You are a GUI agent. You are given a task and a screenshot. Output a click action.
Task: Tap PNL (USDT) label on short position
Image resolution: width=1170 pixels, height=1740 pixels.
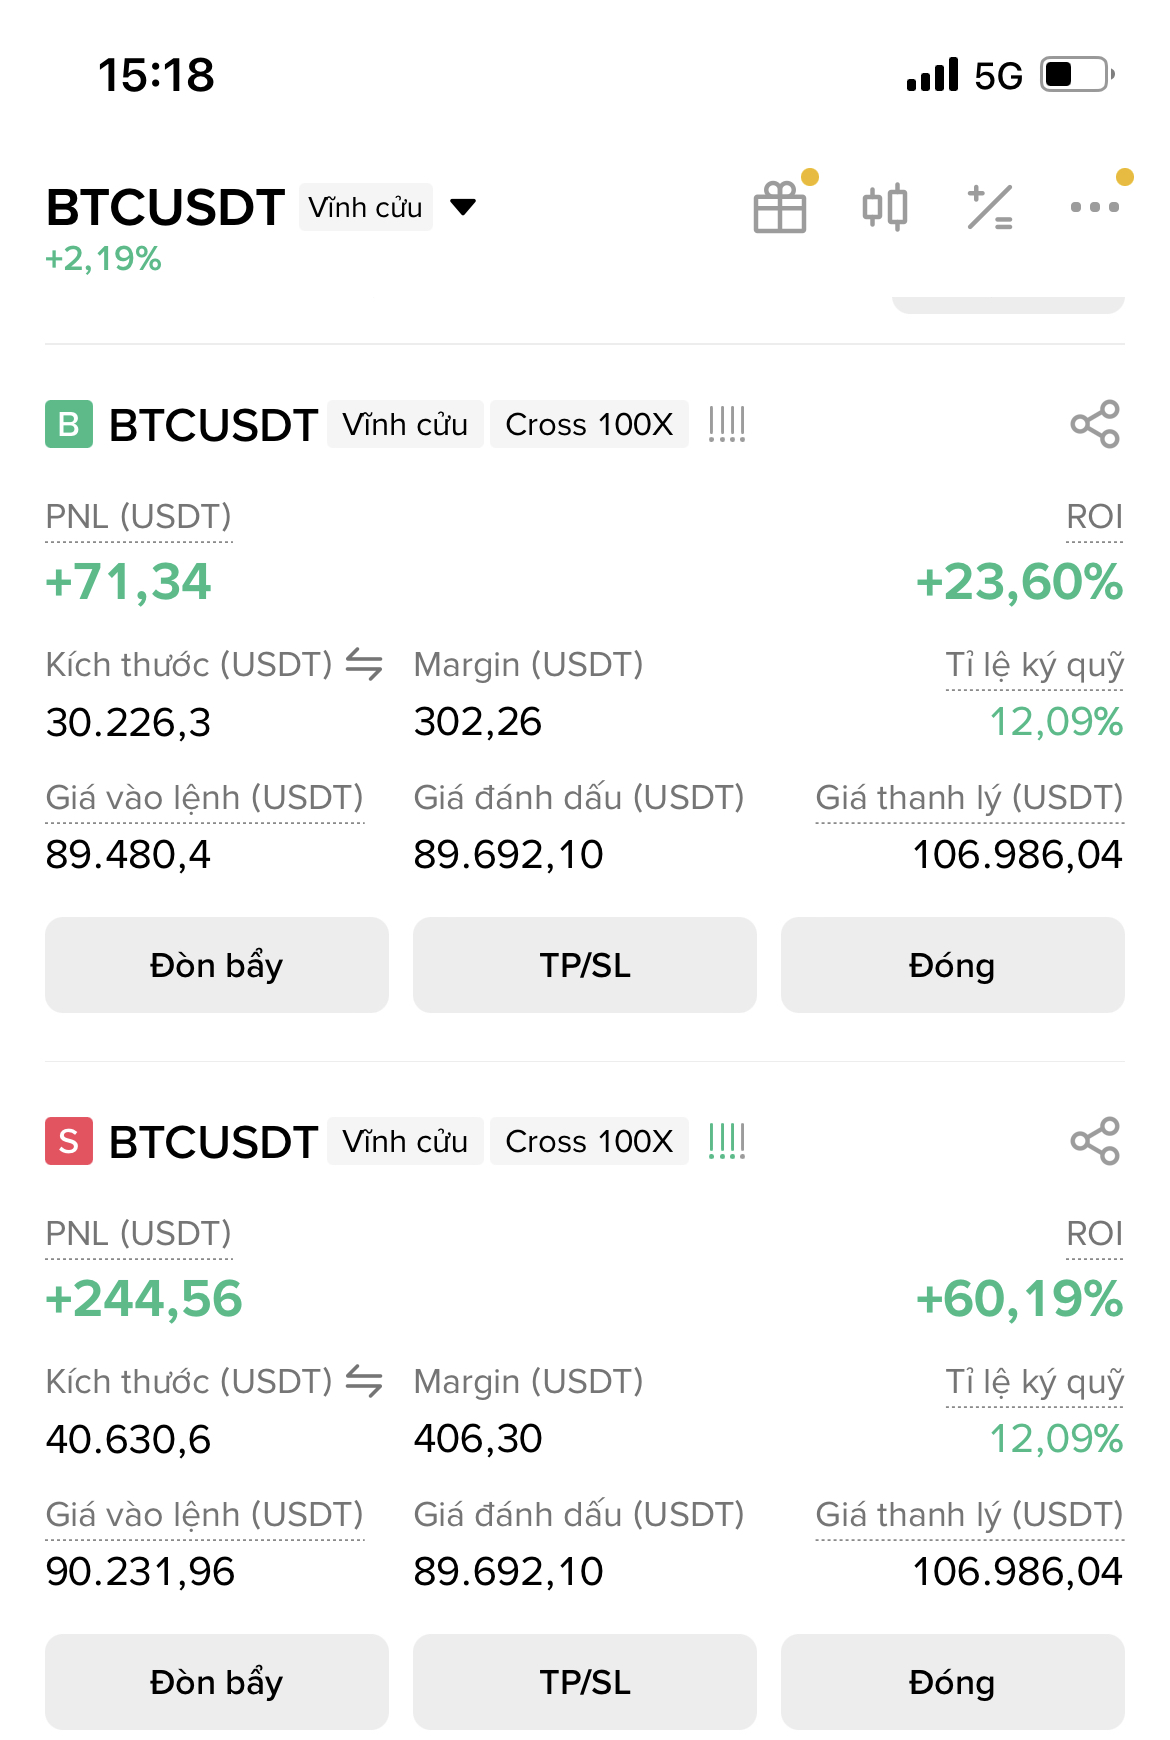pyautogui.click(x=138, y=1234)
